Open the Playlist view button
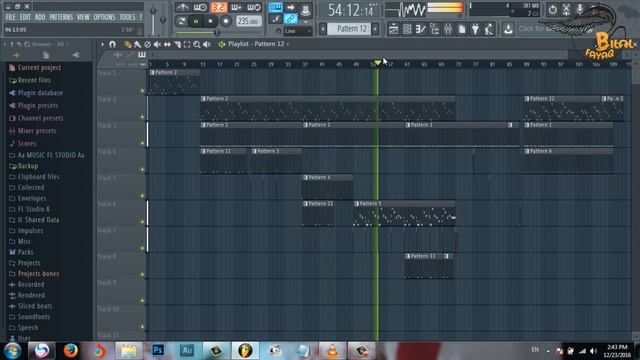 [393, 29]
